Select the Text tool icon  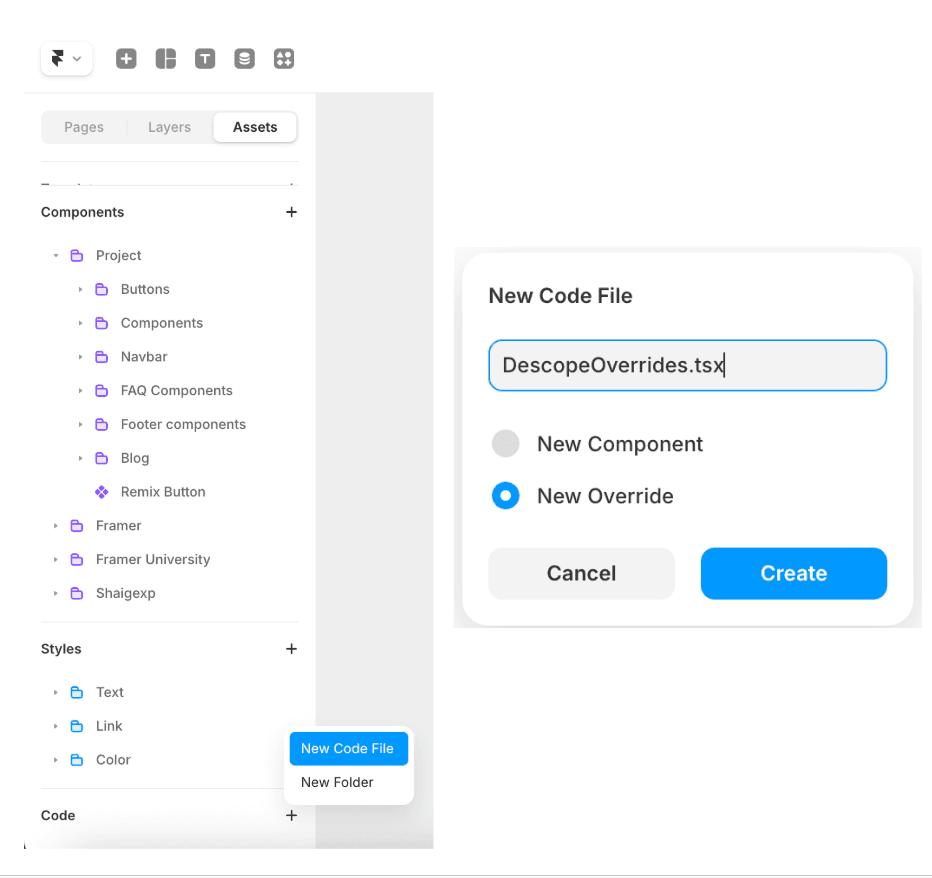(x=205, y=59)
